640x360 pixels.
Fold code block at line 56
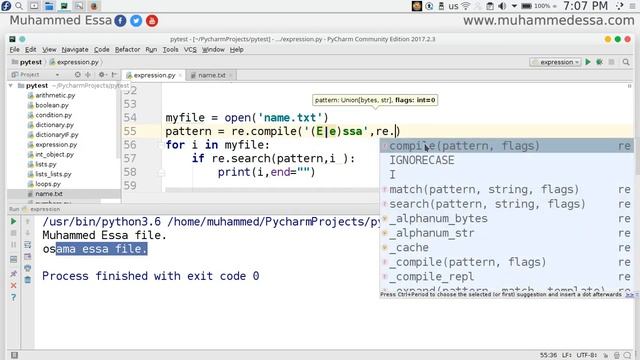coord(161,145)
